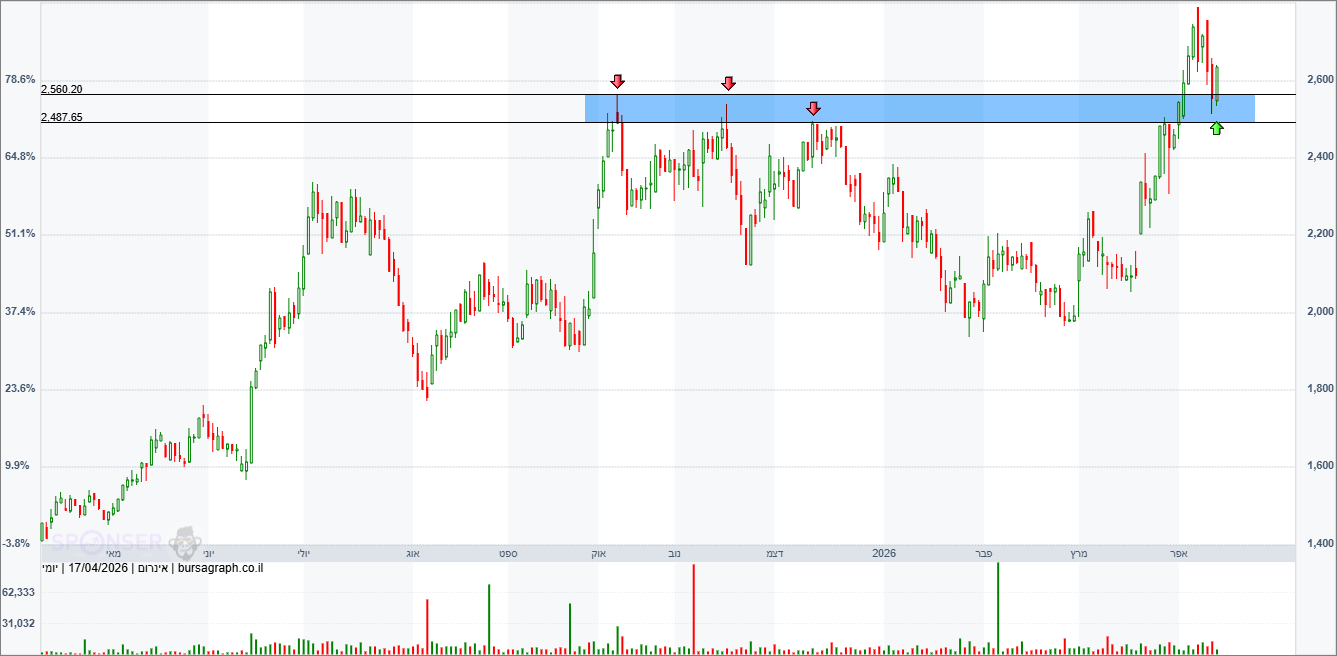This screenshot has width=1337, height=656.
Task: Click the 1,400 price axis label
Action: [x=1319, y=543]
